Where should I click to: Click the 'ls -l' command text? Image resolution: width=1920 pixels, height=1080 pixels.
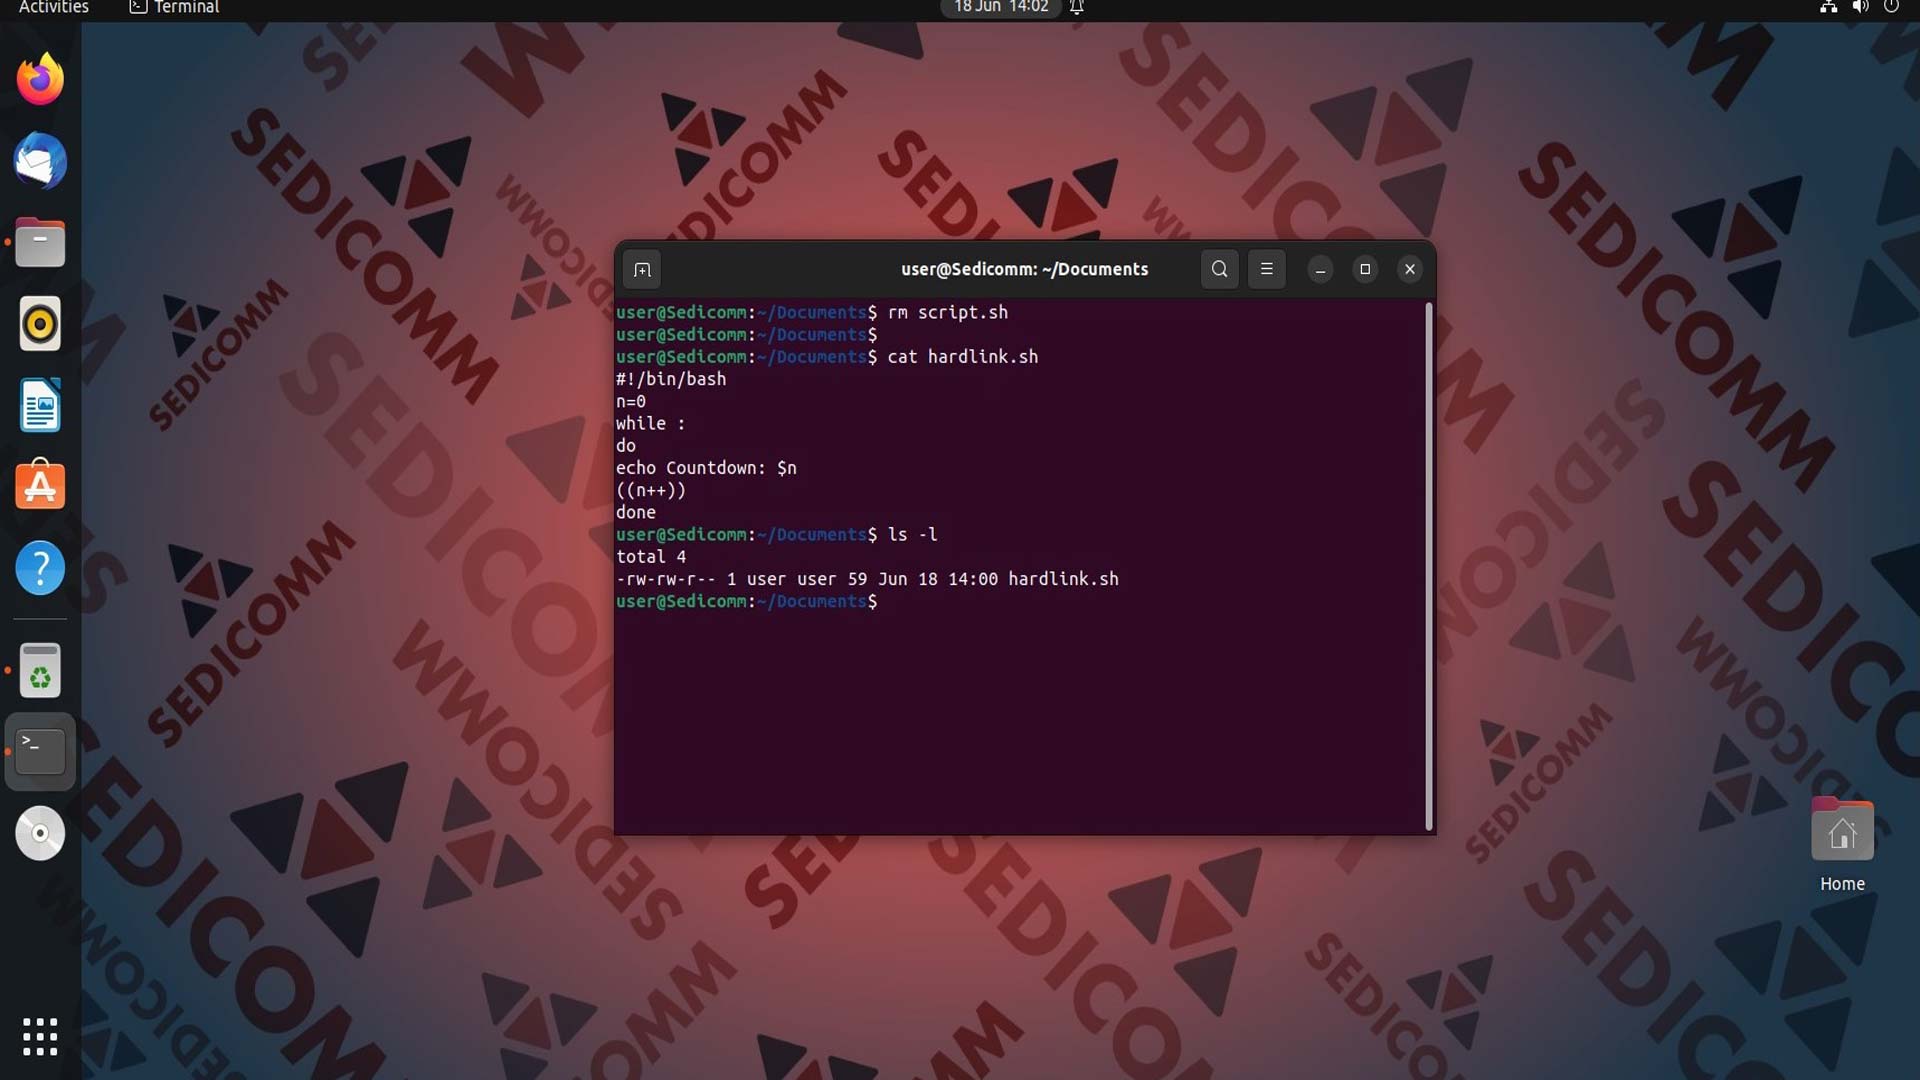(x=913, y=535)
